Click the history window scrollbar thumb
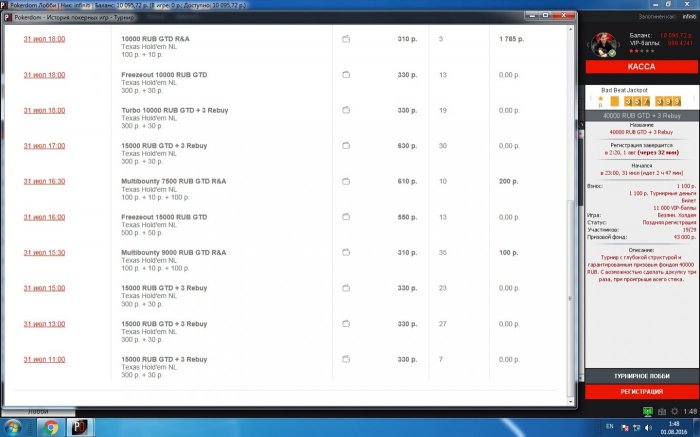Screen dimensions: 700x437 (570, 297)
